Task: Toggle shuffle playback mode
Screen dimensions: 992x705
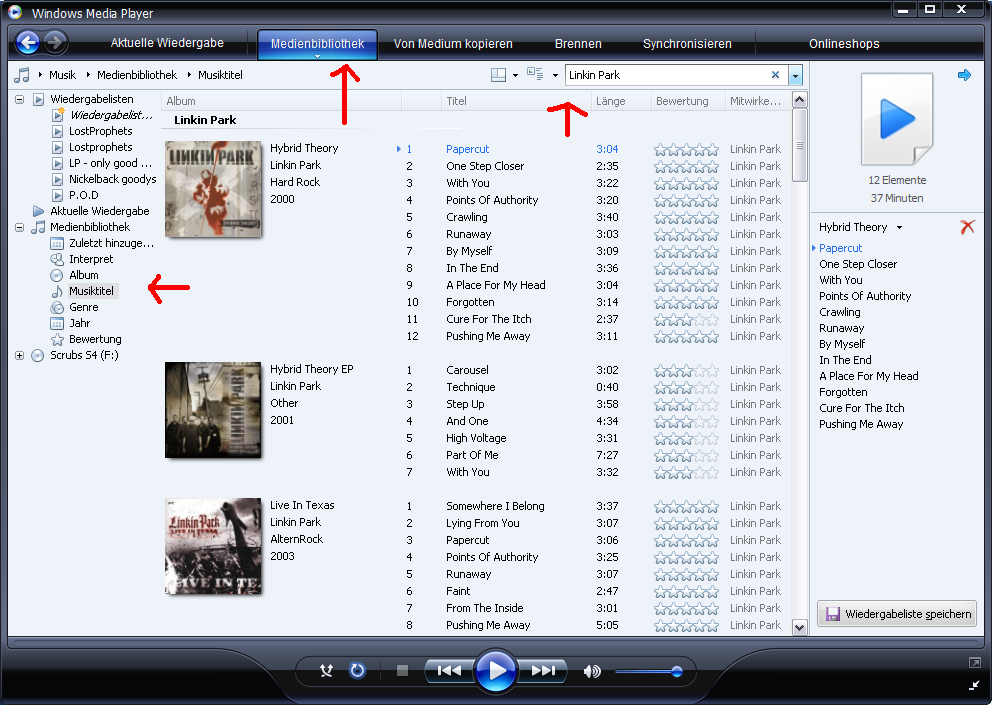Action: [326, 671]
